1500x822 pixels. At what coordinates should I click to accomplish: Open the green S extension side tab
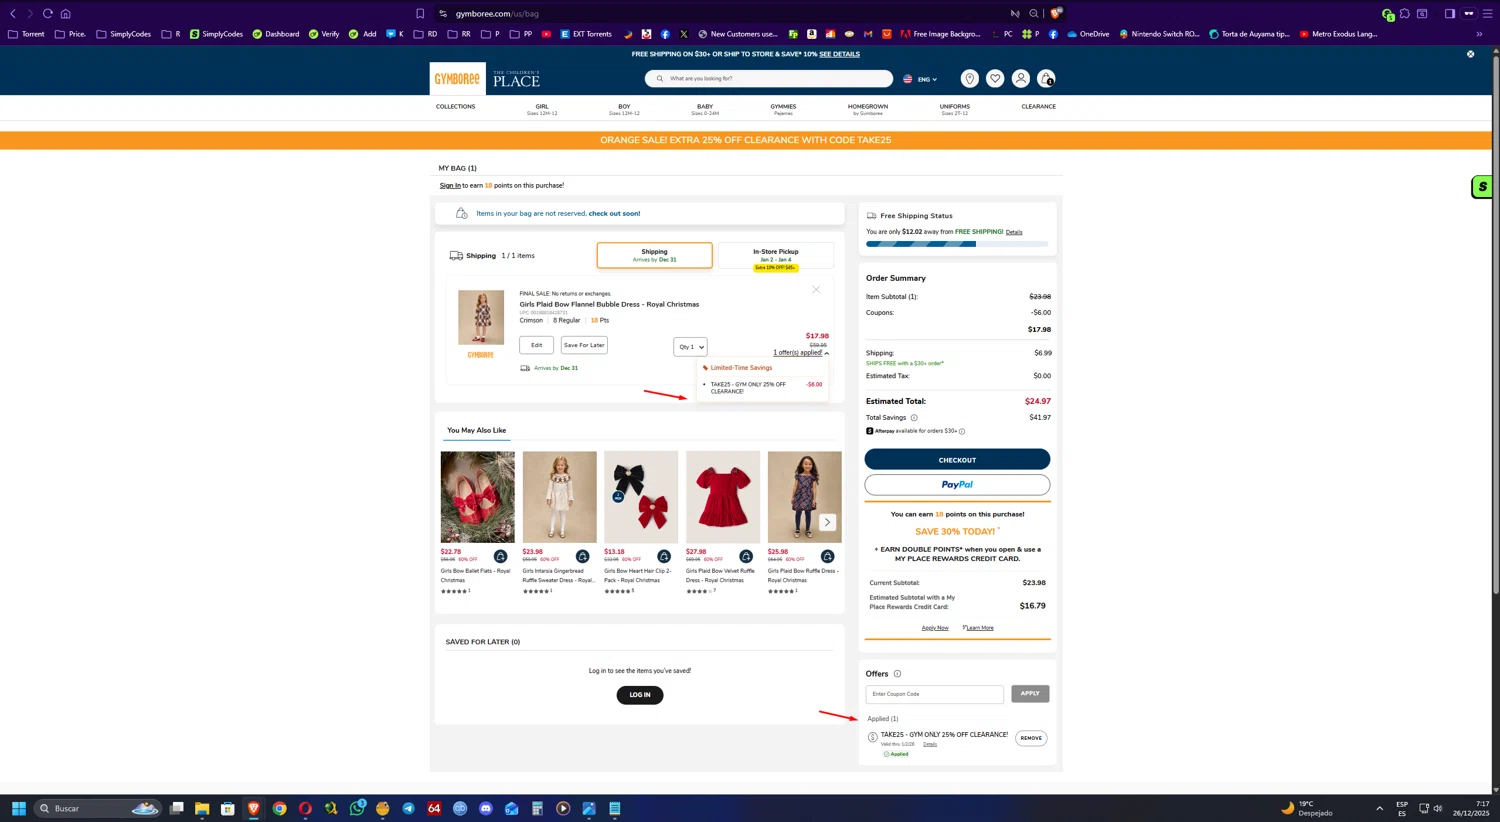coord(1482,187)
